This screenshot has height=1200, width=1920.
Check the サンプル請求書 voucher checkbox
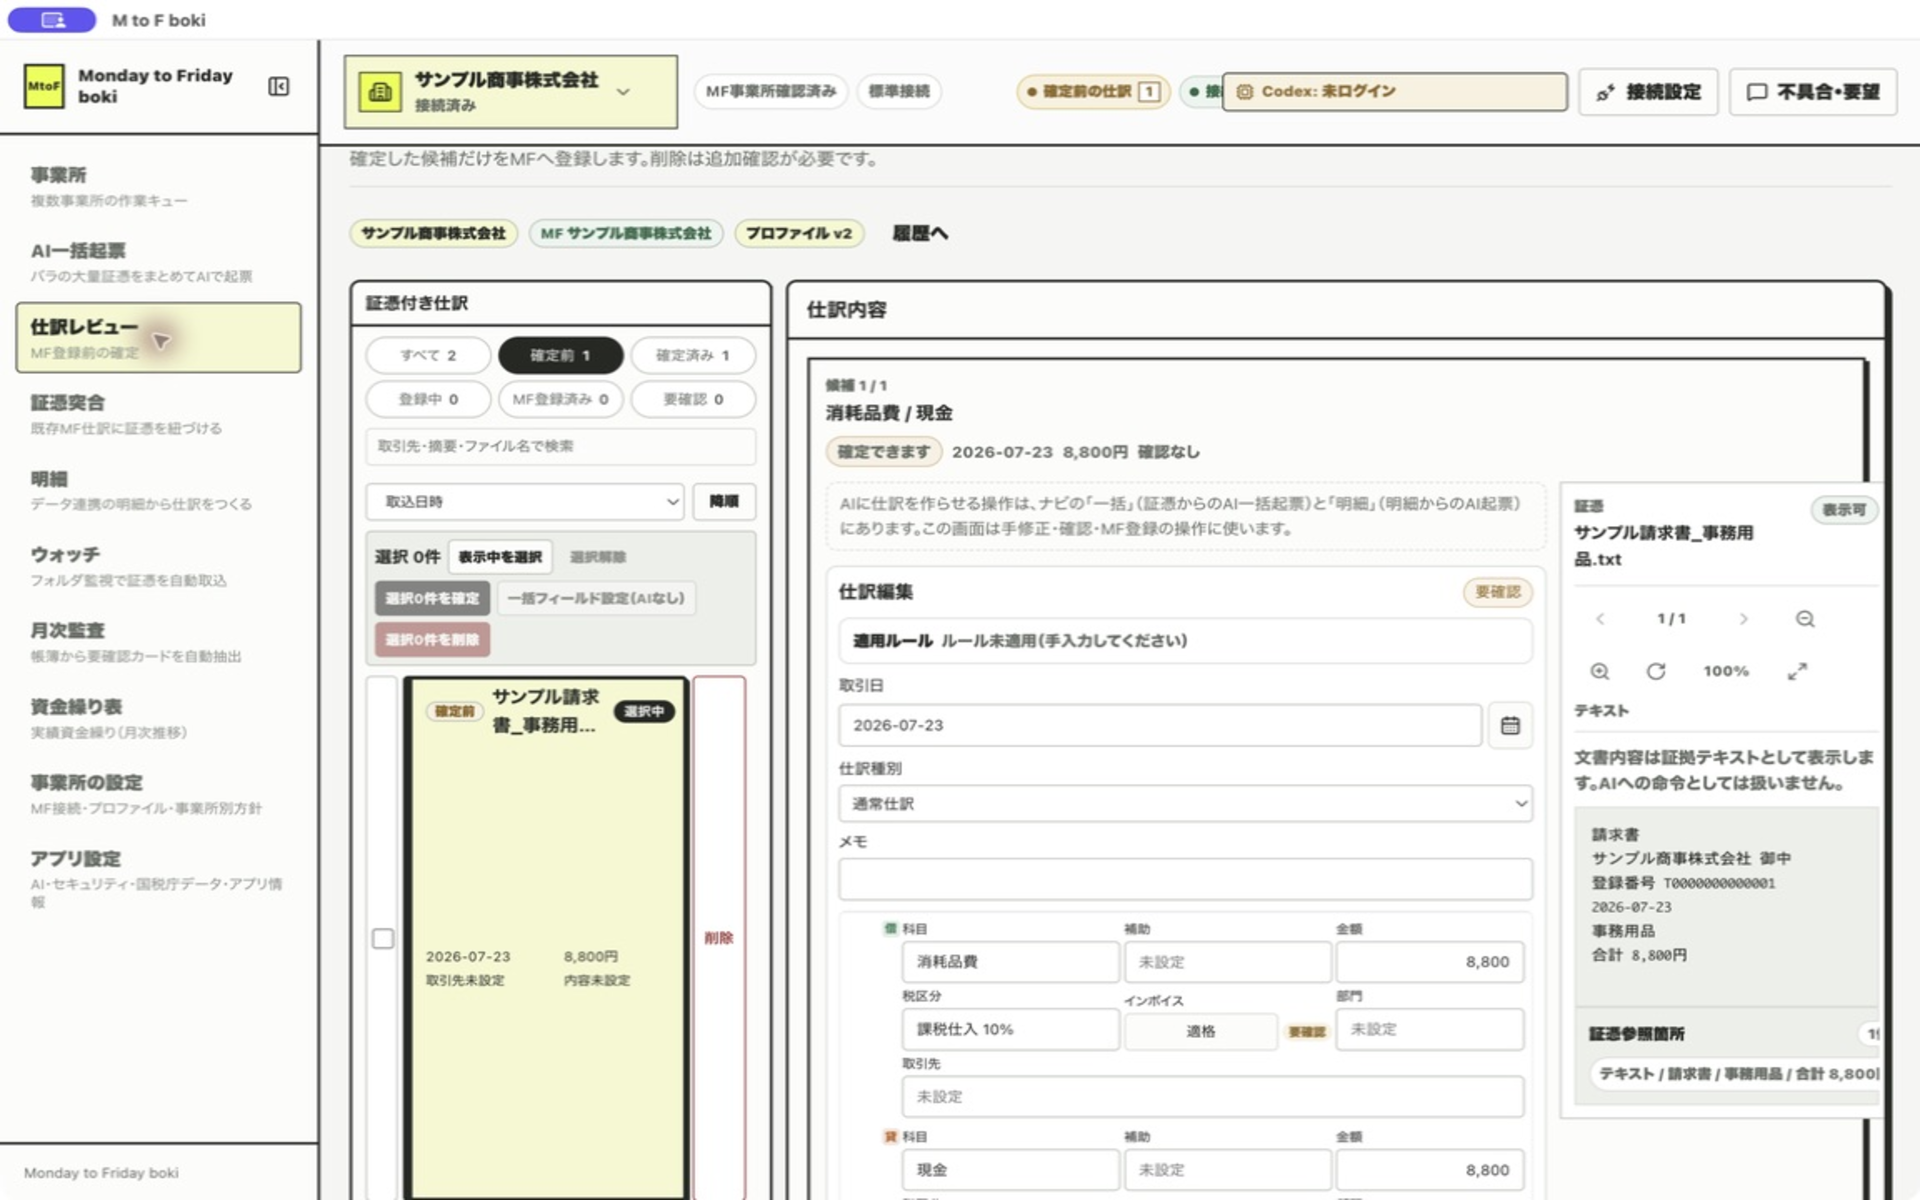382,938
